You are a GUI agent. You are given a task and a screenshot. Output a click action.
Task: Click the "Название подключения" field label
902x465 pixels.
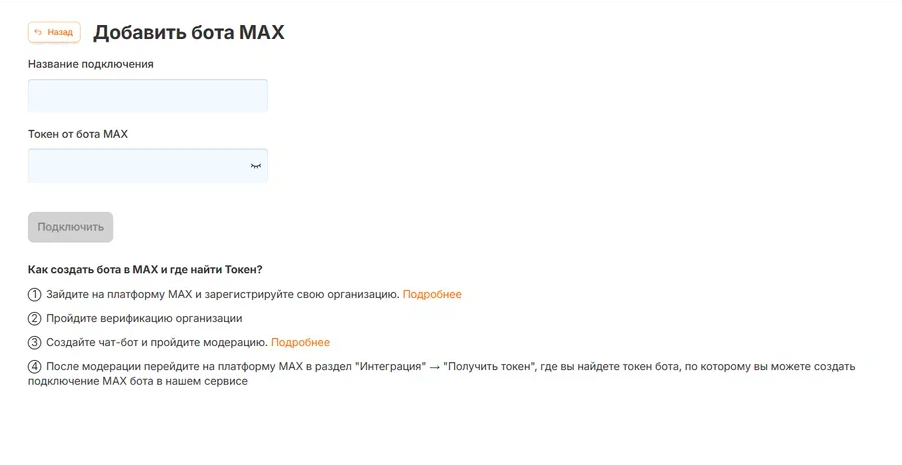(90, 64)
